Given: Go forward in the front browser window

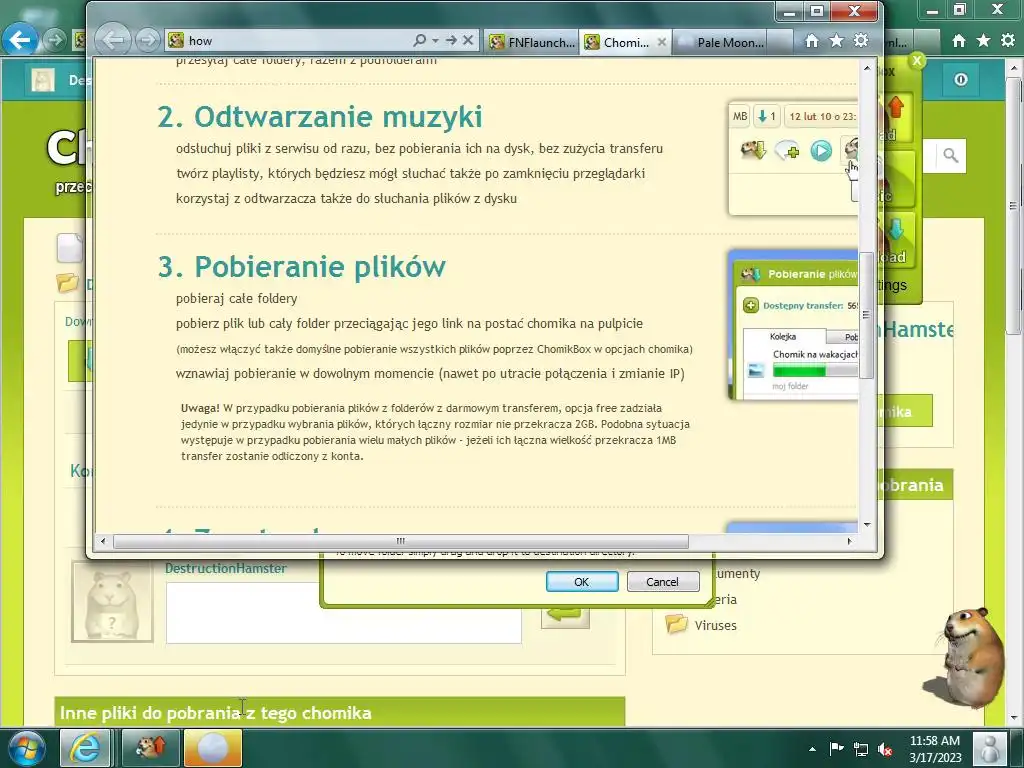Looking at the screenshot, I should (148, 40).
